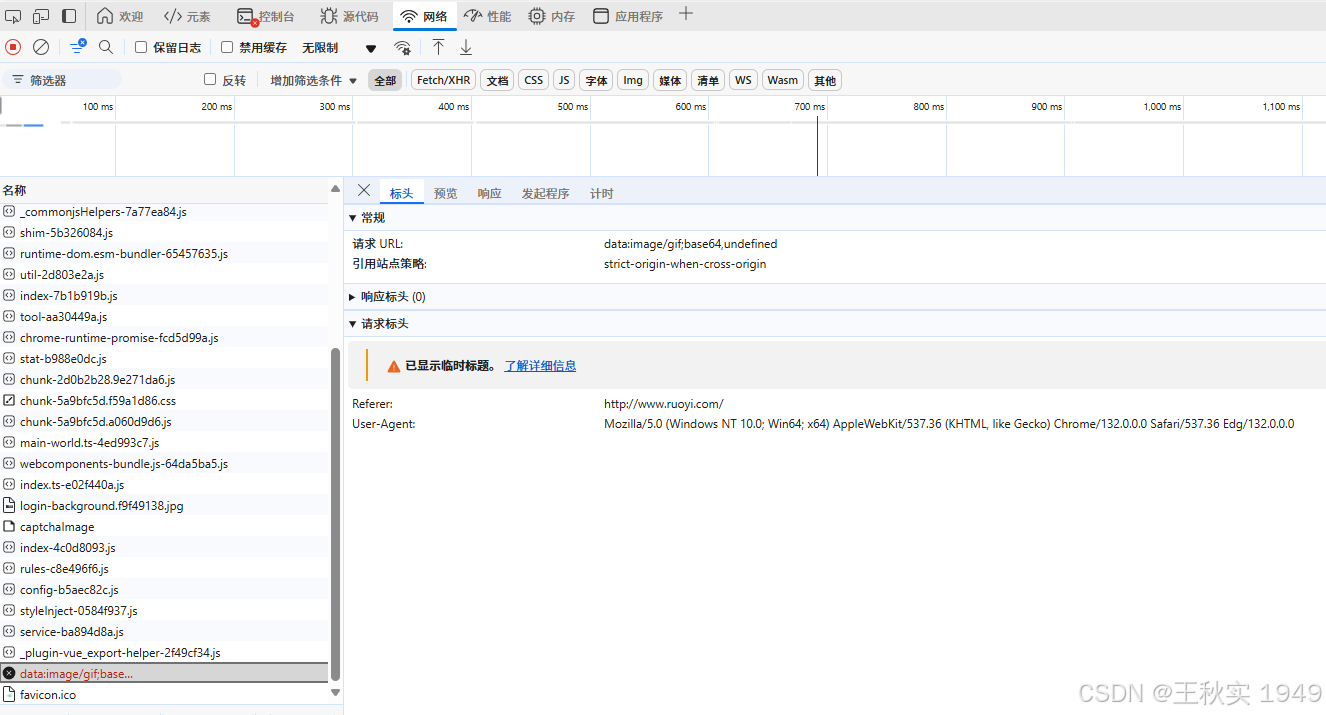
Task: Export HAR file with down arrow
Action: click(x=466, y=47)
